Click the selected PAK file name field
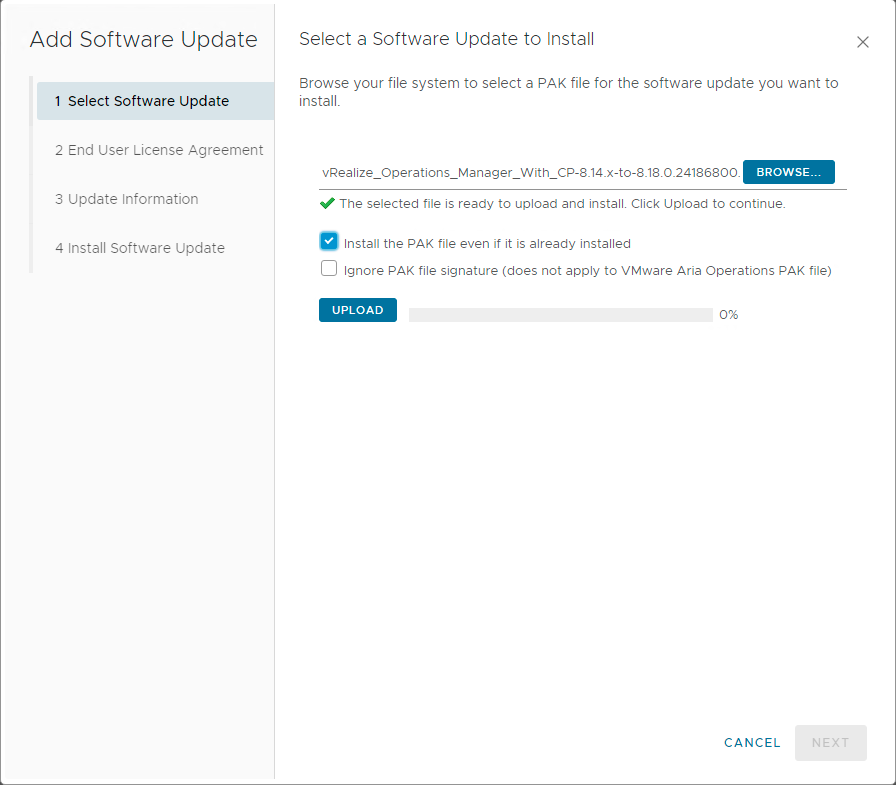 (x=531, y=173)
